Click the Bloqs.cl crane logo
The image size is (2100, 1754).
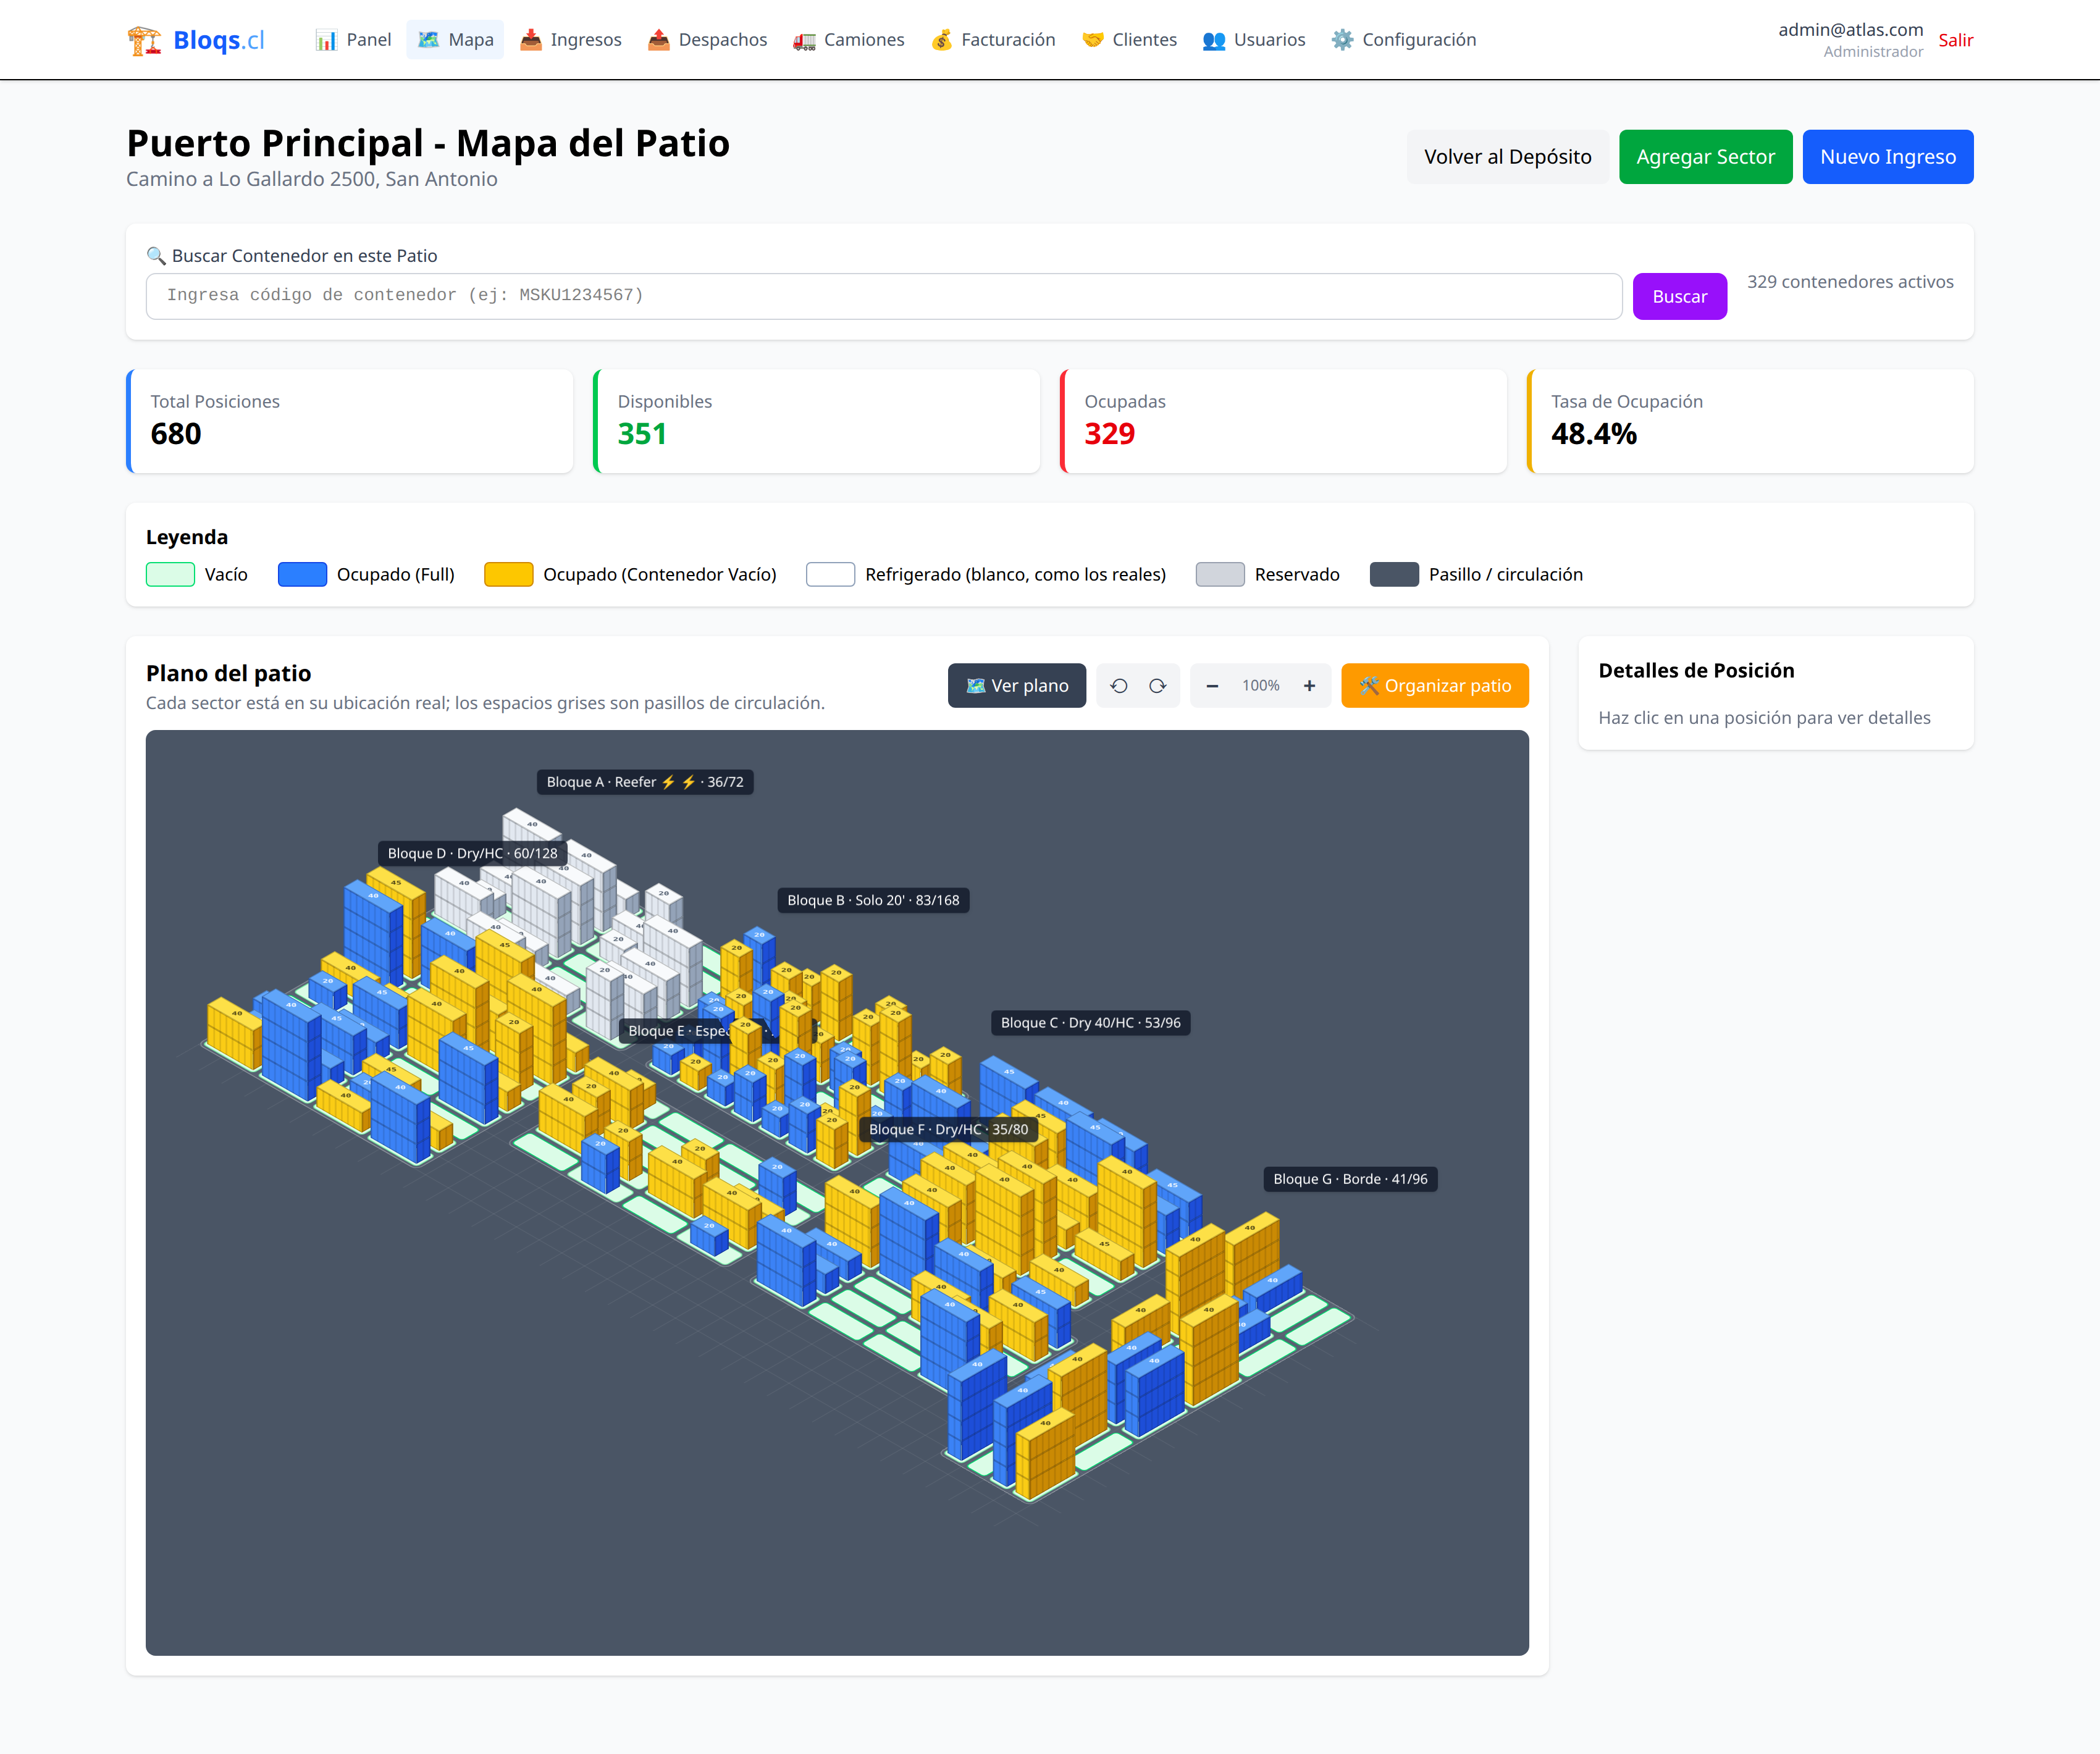[196, 40]
